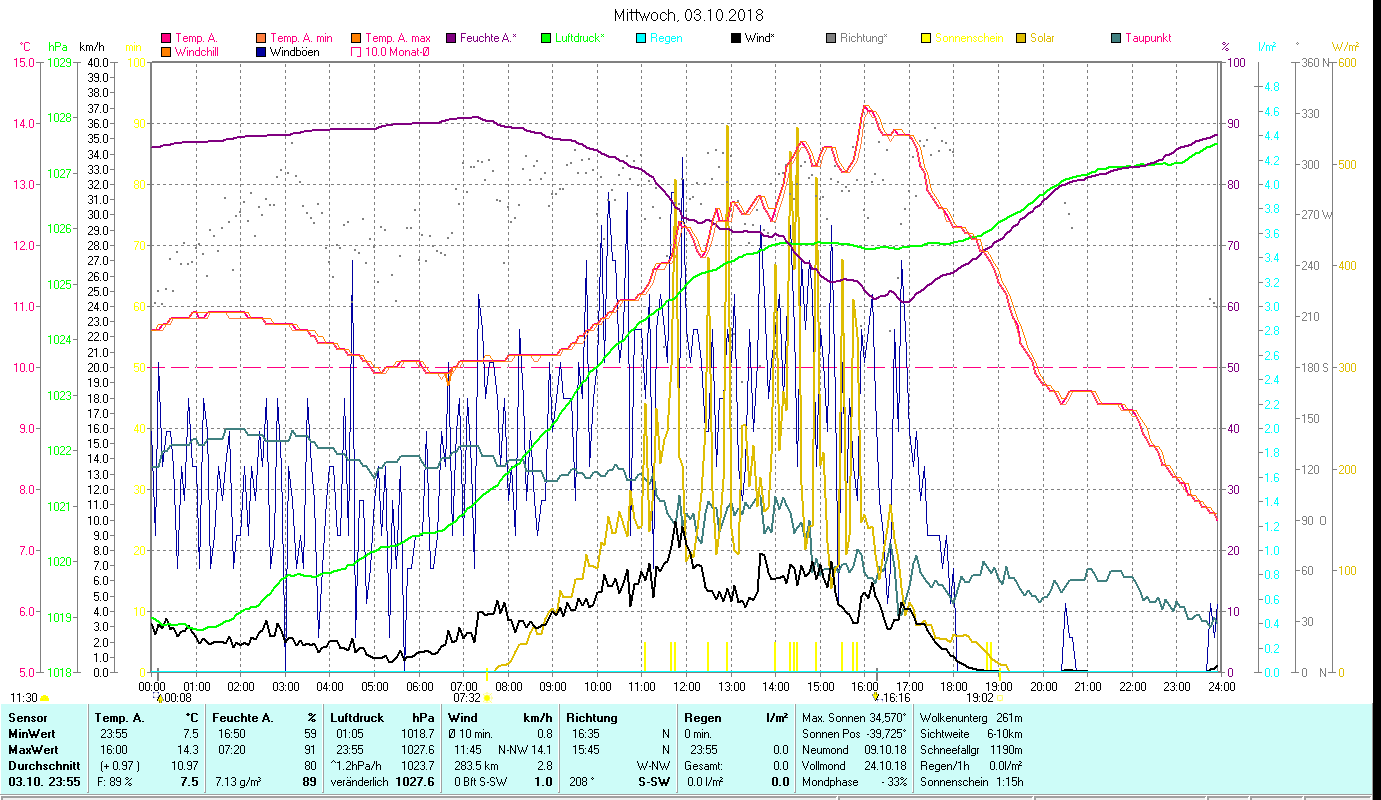Screen dimensions: 1381x800
Task: Click the pressure average value '1023.7'
Action: coord(420,766)
